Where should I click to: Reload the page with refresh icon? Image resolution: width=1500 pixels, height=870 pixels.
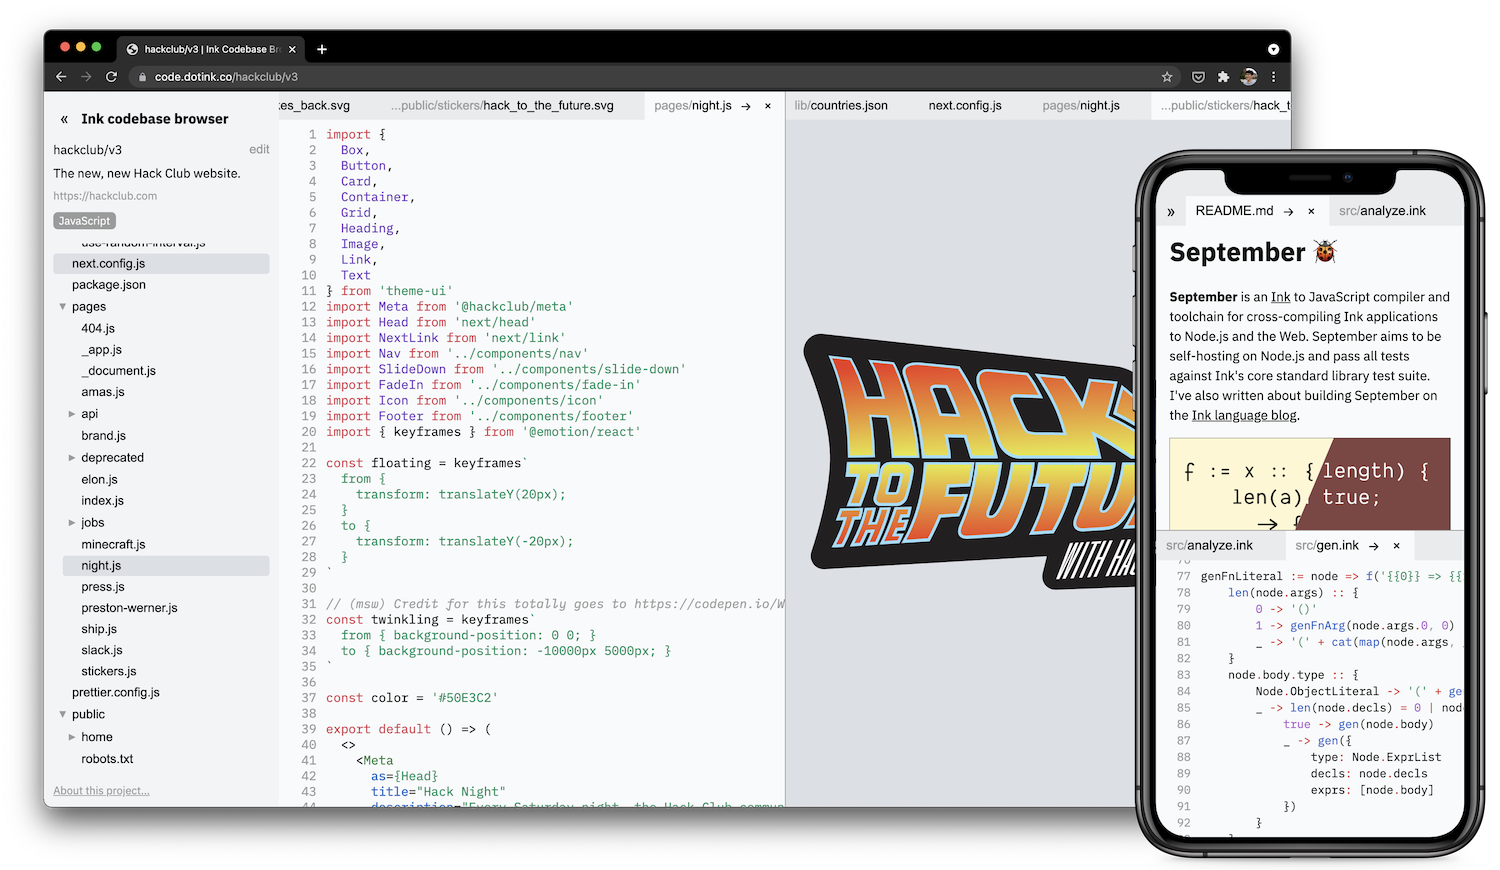pyautogui.click(x=111, y=77)
